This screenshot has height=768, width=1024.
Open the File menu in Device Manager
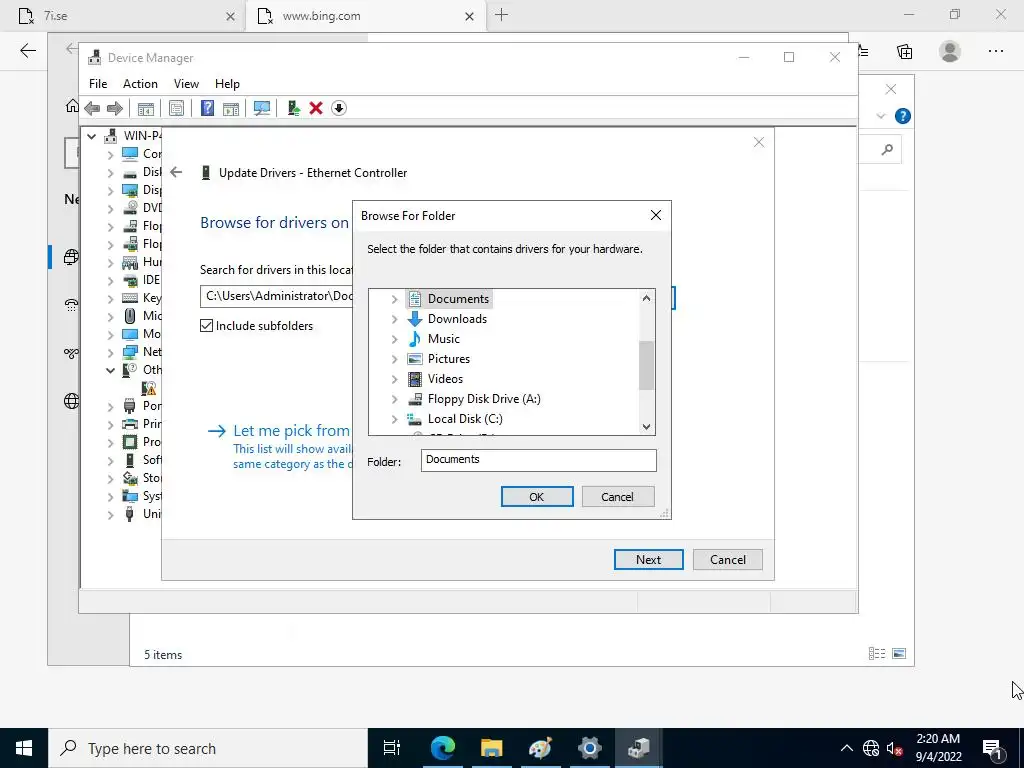[98, 84]
